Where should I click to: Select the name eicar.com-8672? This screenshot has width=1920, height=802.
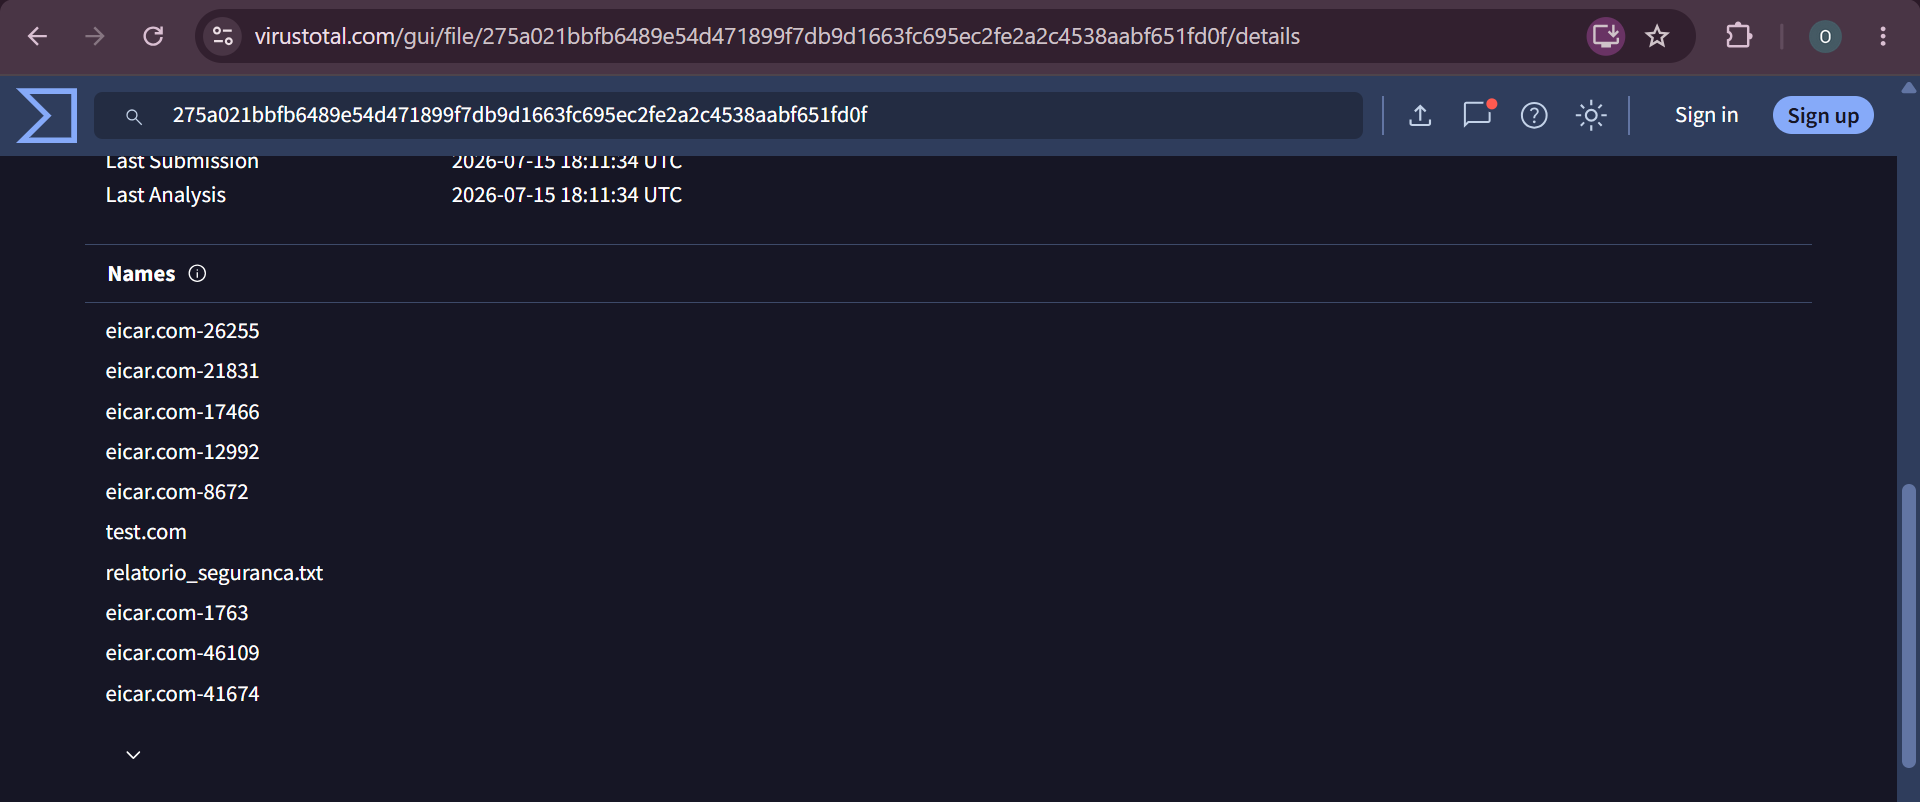pyautogui.click(x=177, y=492)
